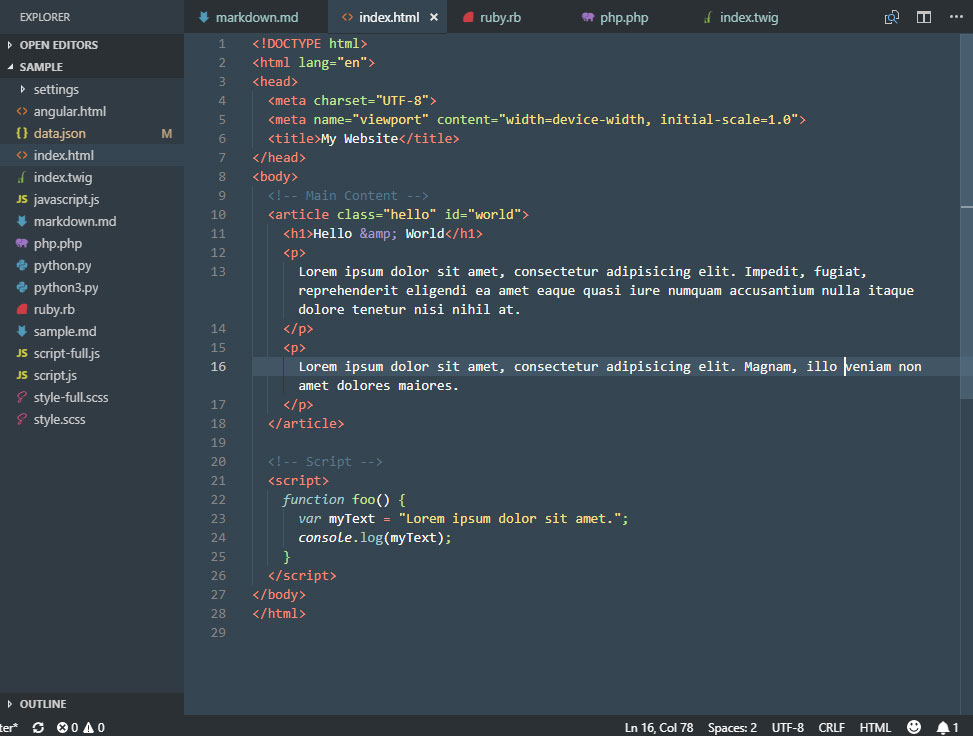
Task: Click the console.log(myText) line
Action: 375,537
